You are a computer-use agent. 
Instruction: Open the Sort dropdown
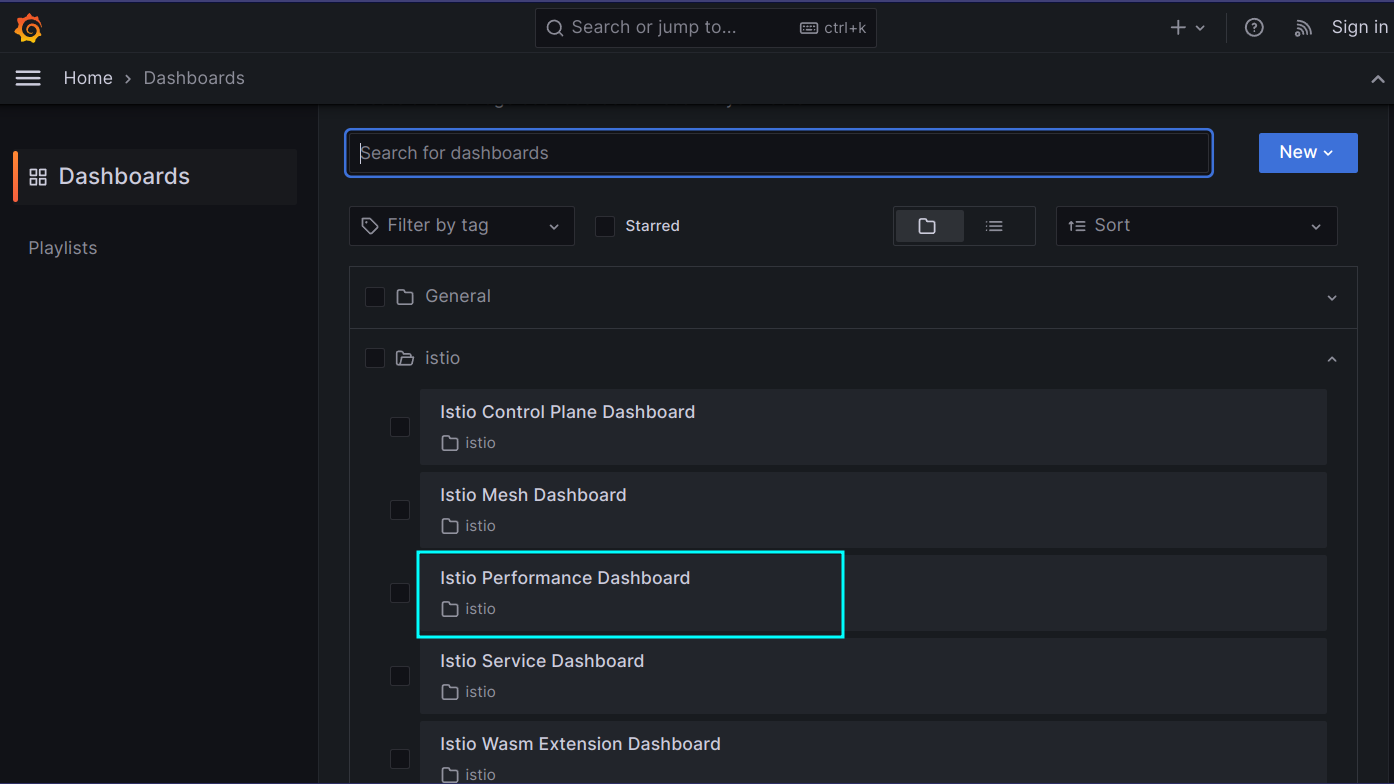coord(1196,226)
